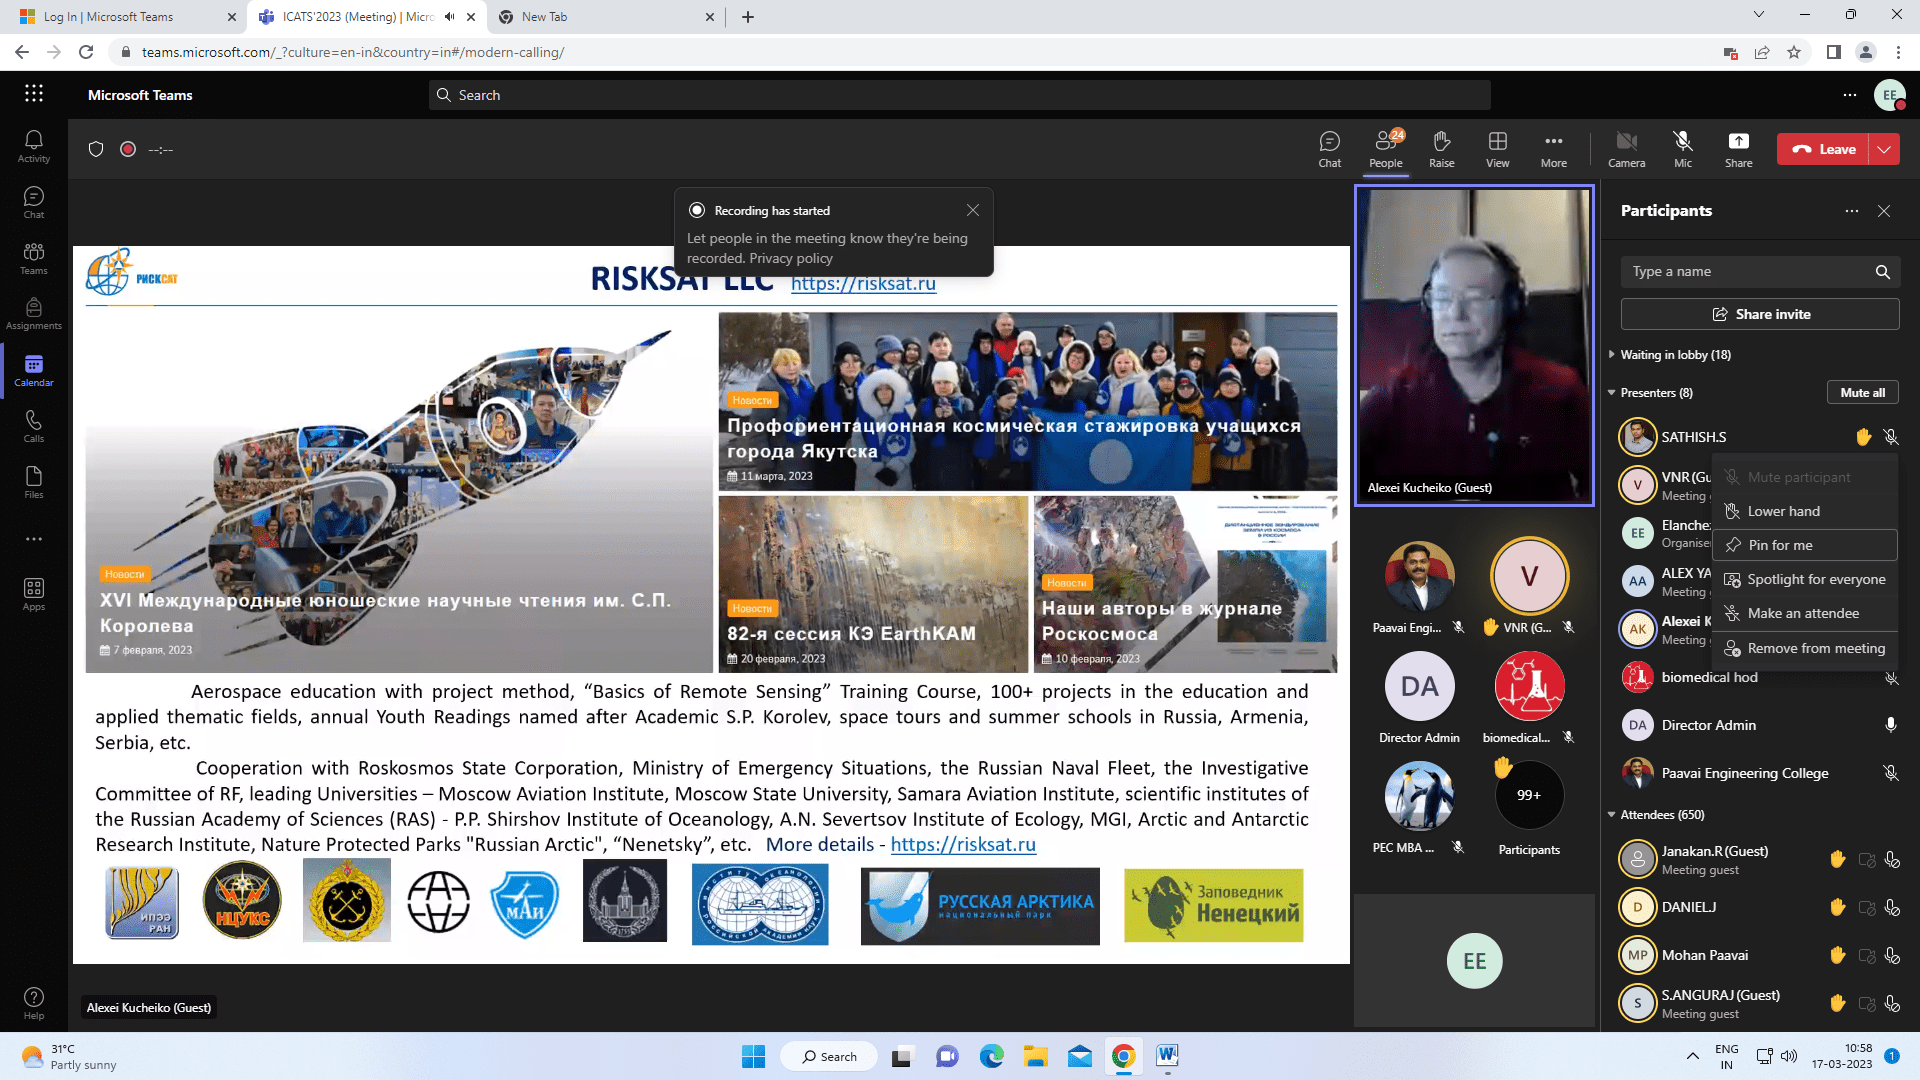Click the Raise hand icon

coord(1441,148)
